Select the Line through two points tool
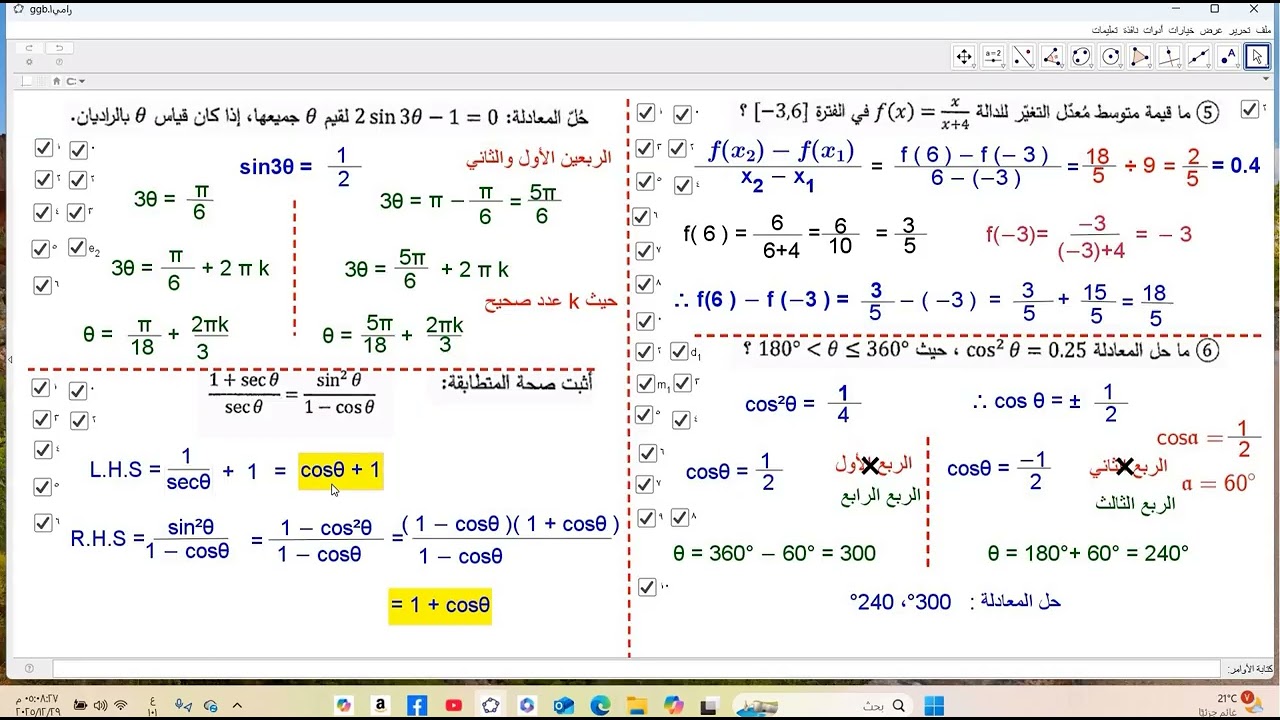Viewport: 1280px width, 720px height. tap(1198, 57)
